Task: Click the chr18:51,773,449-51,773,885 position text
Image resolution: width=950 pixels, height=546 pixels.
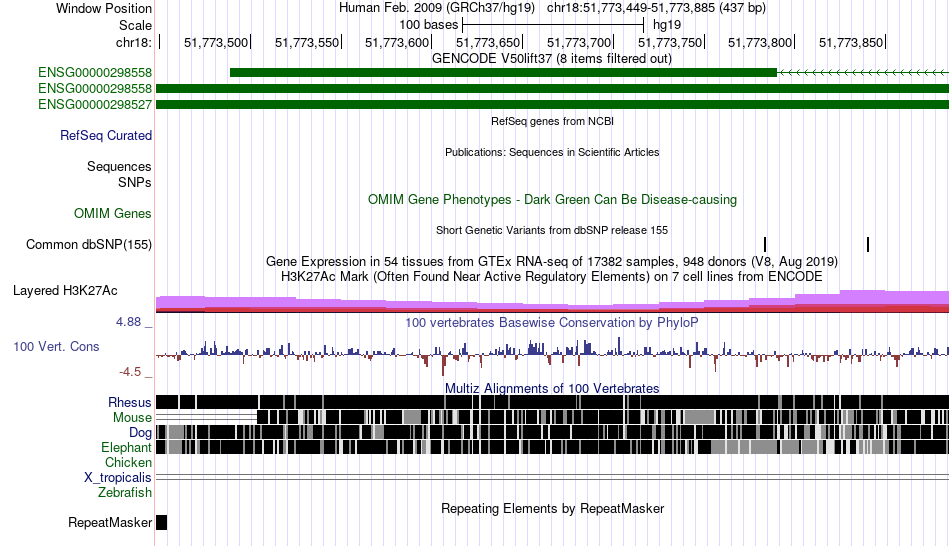Action: [x=656, y=8]
